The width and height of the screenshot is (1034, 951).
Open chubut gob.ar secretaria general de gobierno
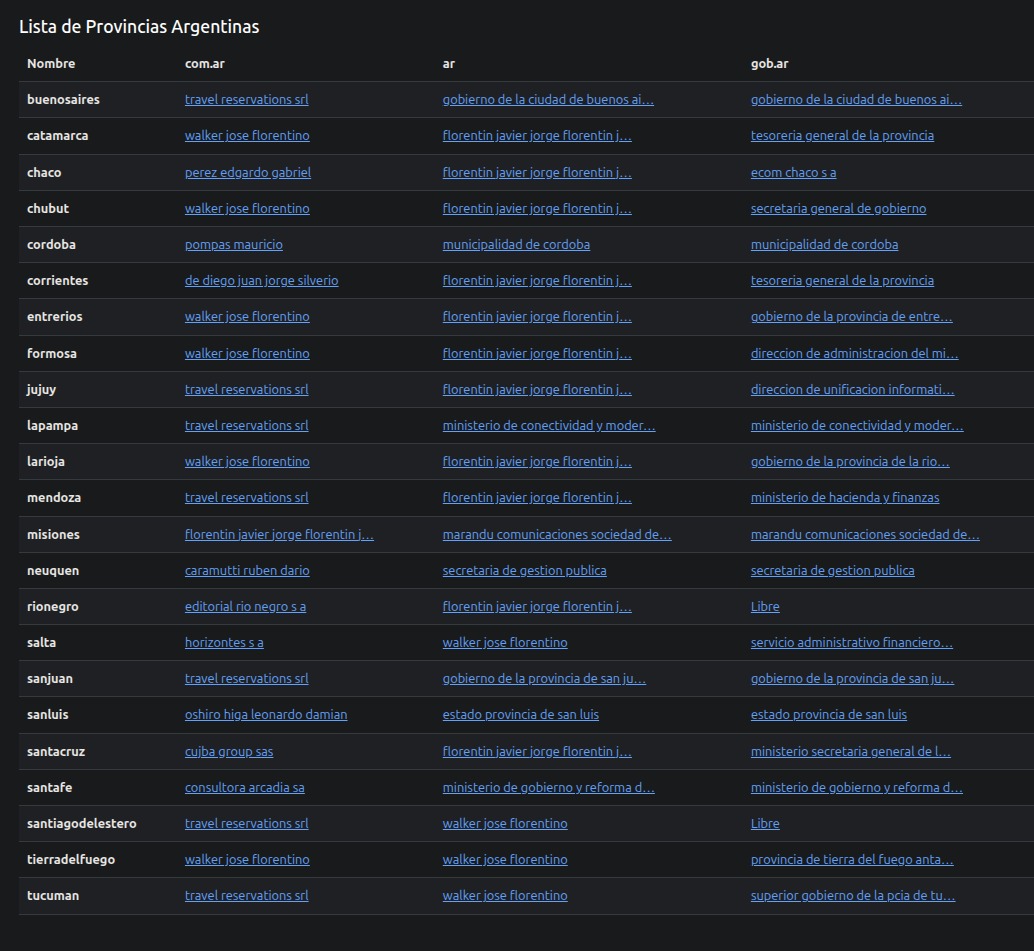tap(838, 208)
